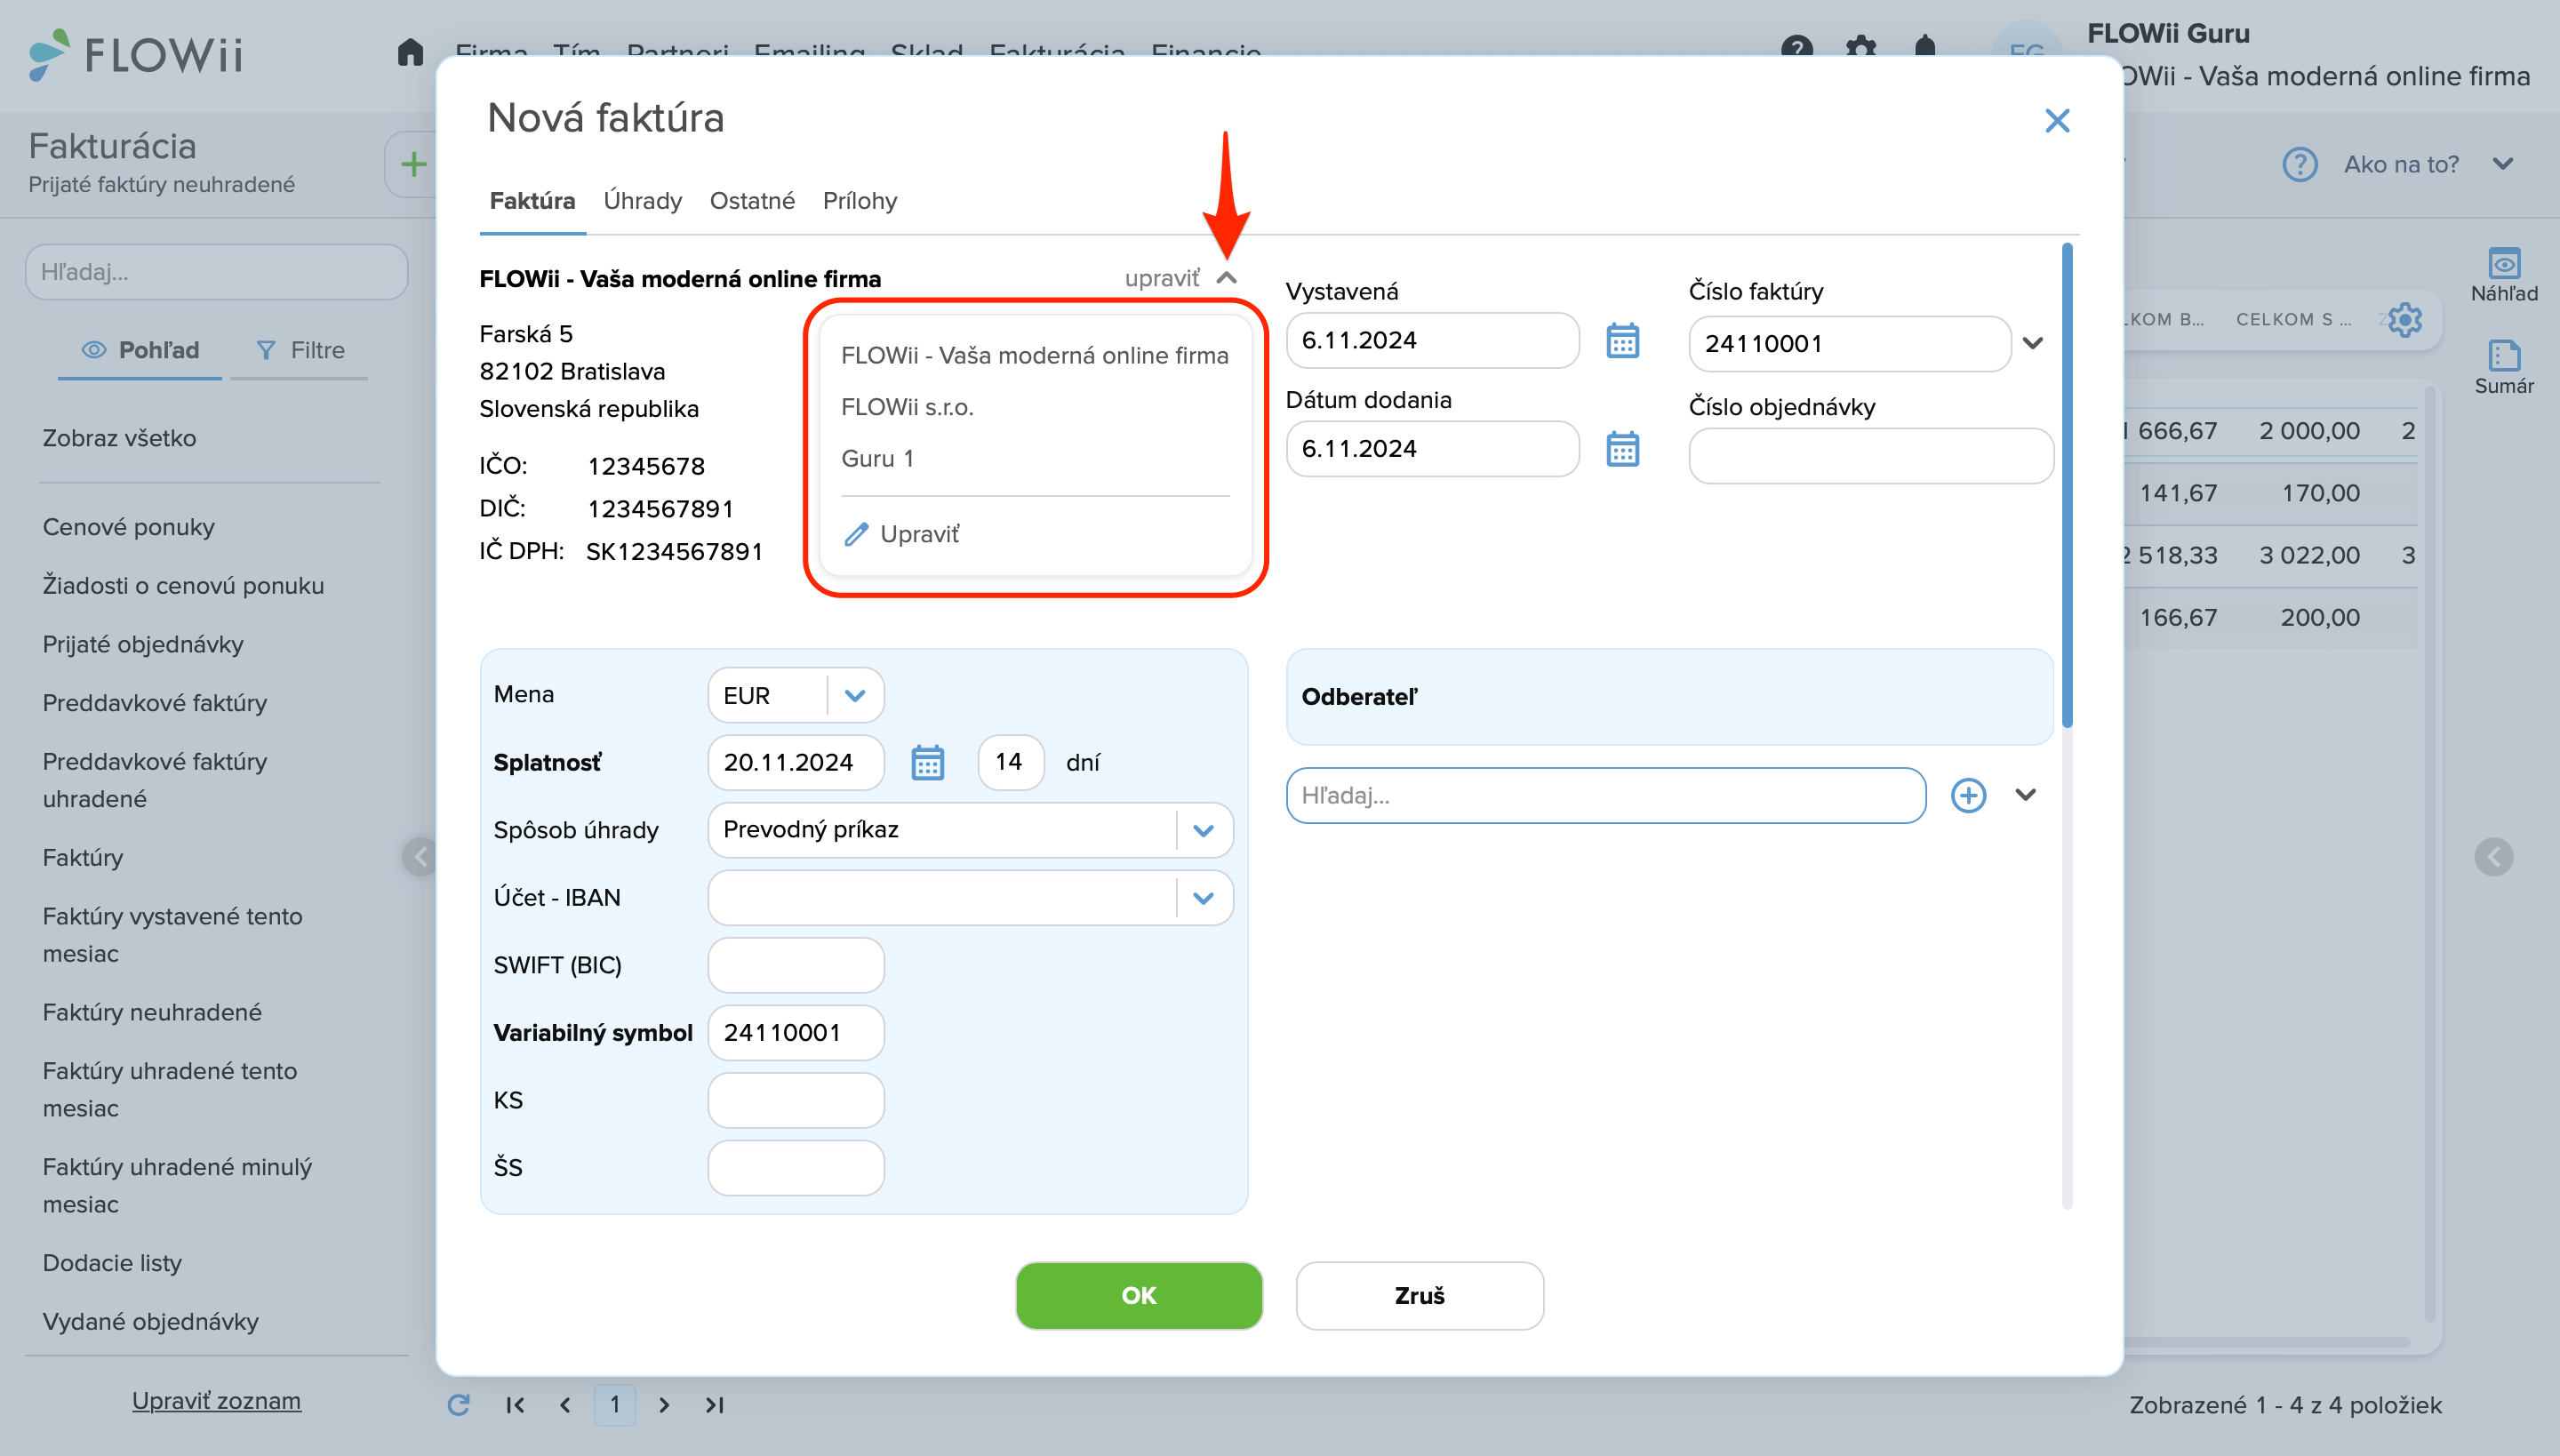Close the Nová faktúra dialog
The image size is (2560, 1456).
[x=2056, y=121]
